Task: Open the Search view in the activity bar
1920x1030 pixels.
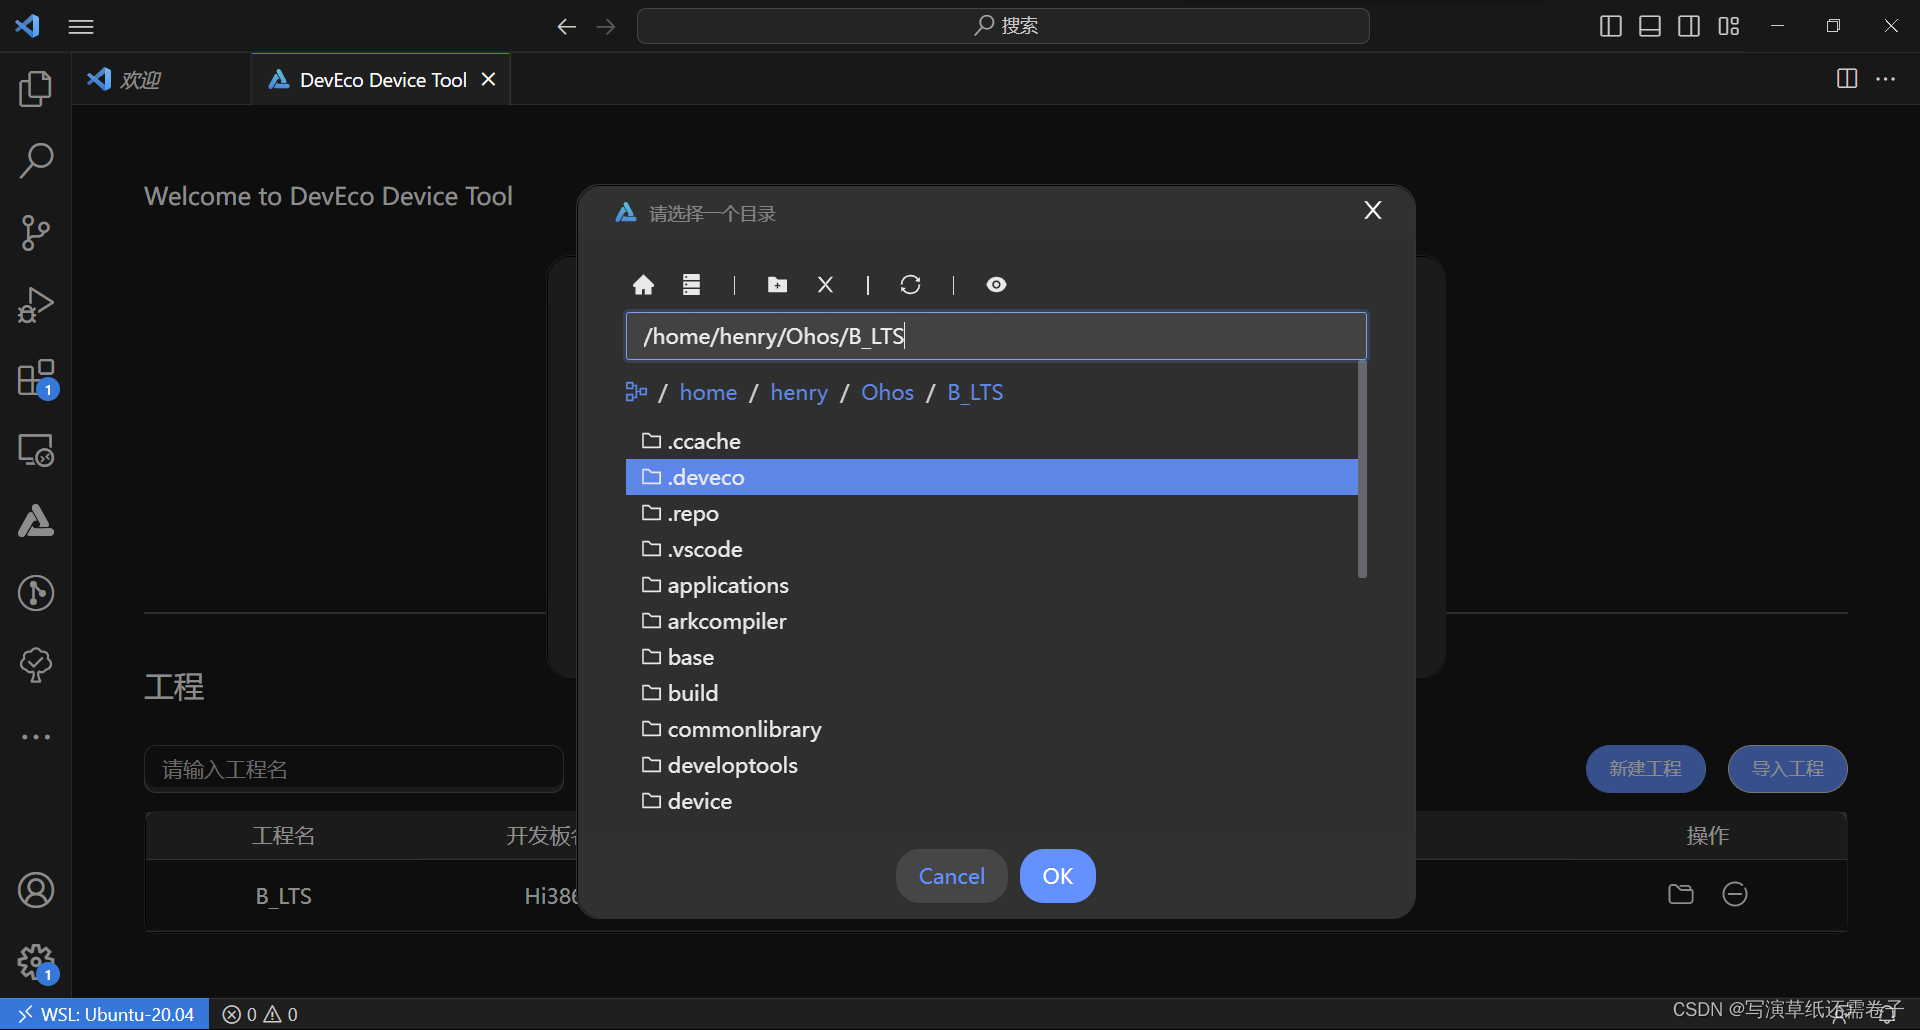Action: (36, 161)
